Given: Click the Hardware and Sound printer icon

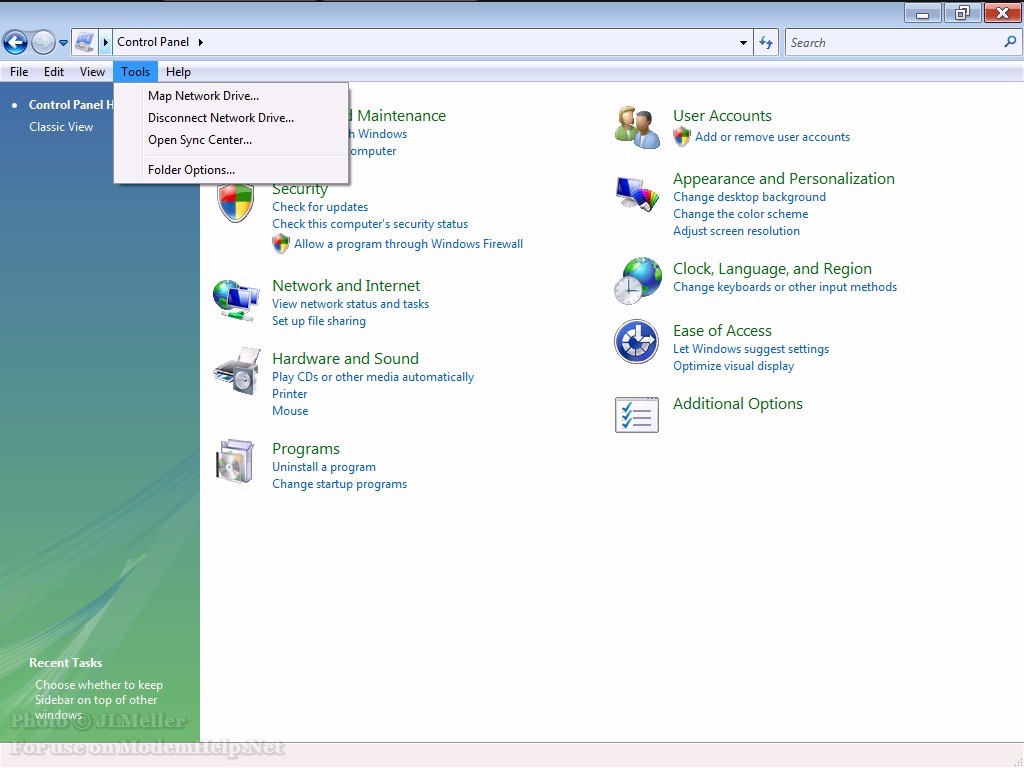Looking at the screenshot, I should click(236, 372).
